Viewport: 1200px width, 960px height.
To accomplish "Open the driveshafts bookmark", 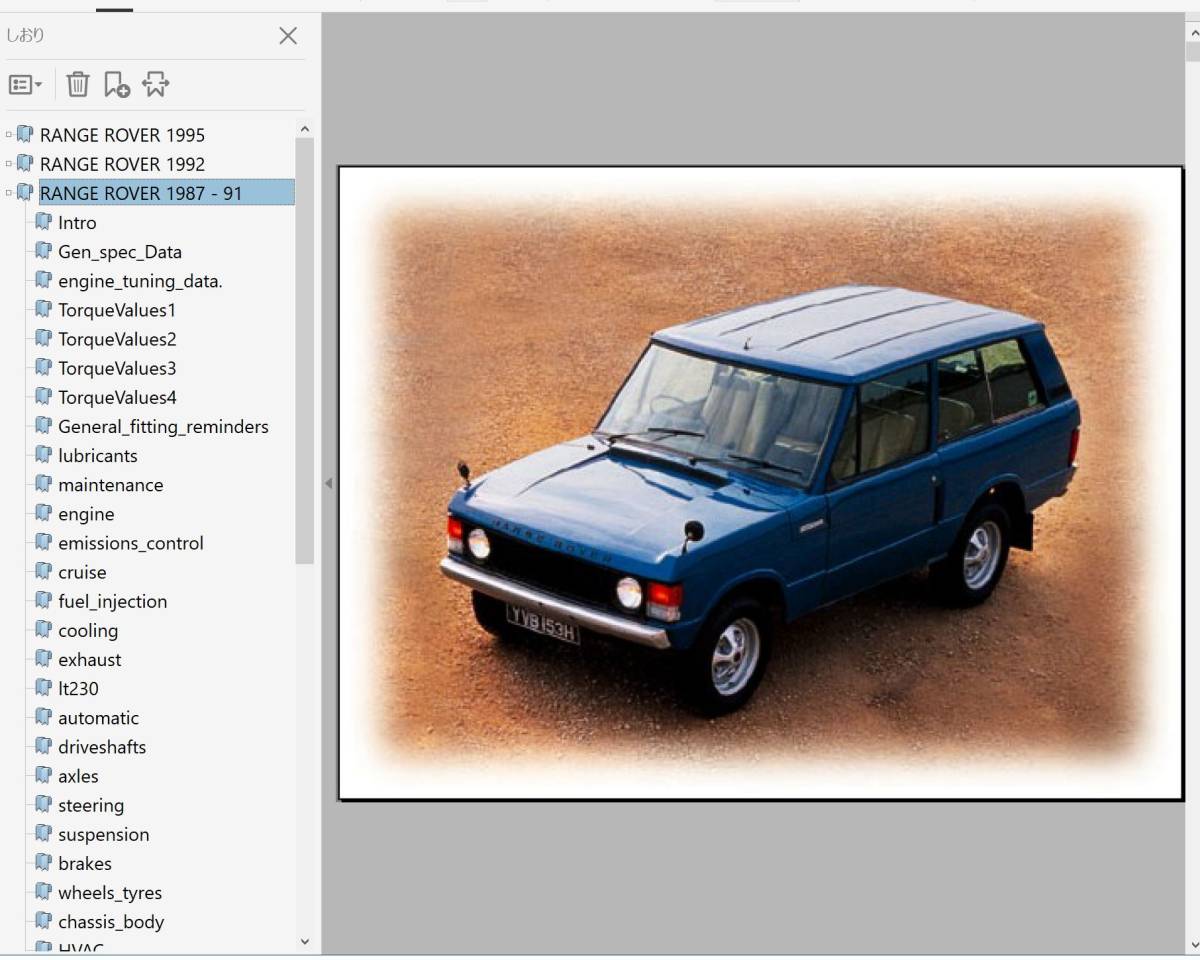I will point(102,747).
